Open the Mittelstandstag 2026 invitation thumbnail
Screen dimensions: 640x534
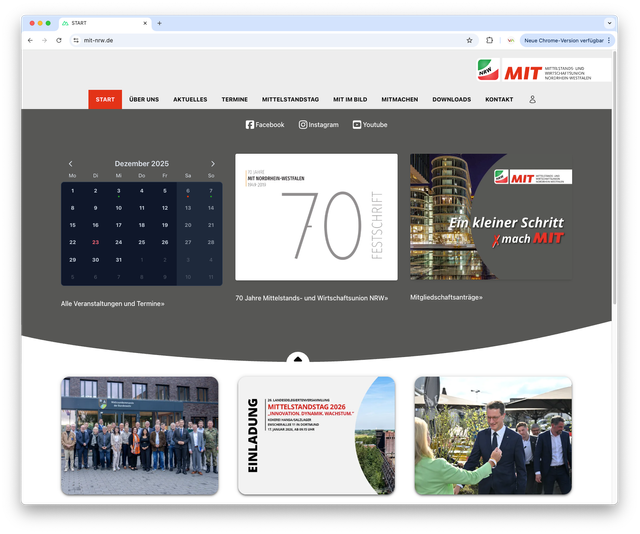pos(316,435)
